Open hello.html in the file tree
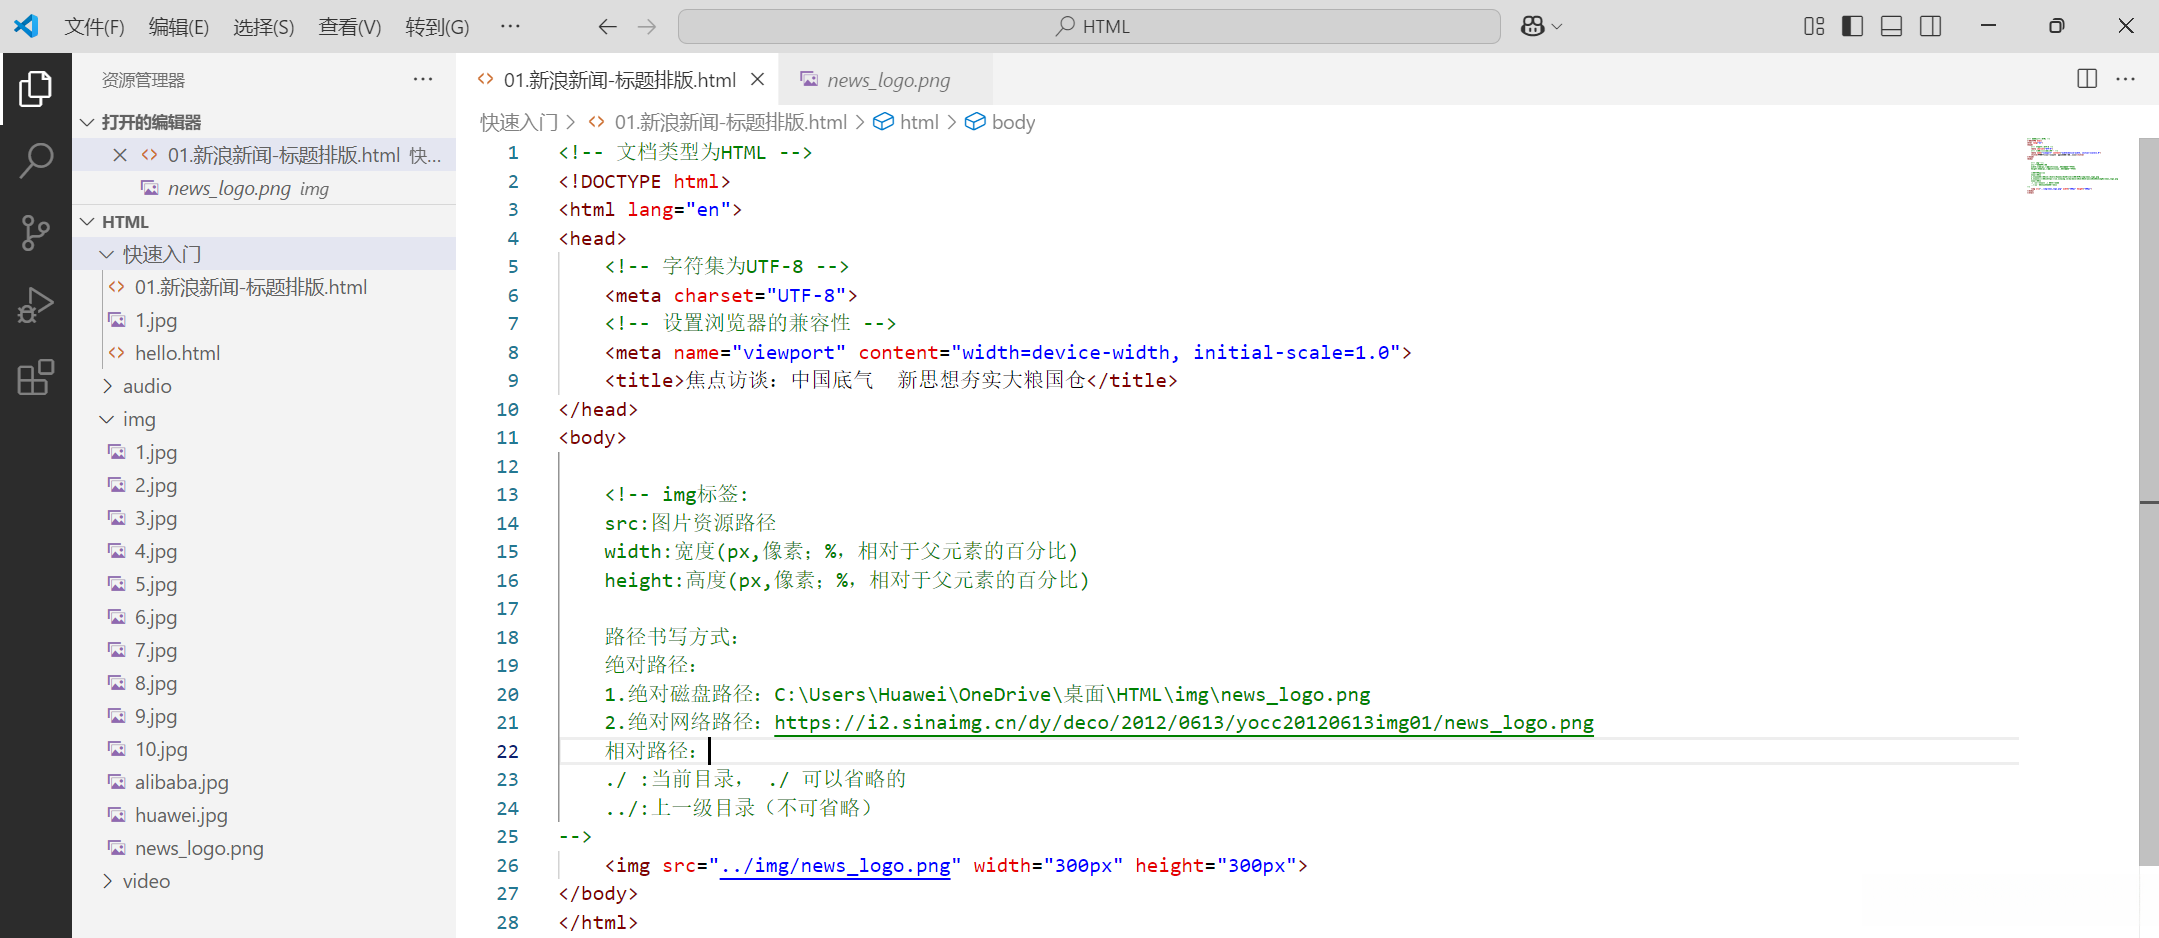This screenshot has width=2159, height=938. (264, 353)
